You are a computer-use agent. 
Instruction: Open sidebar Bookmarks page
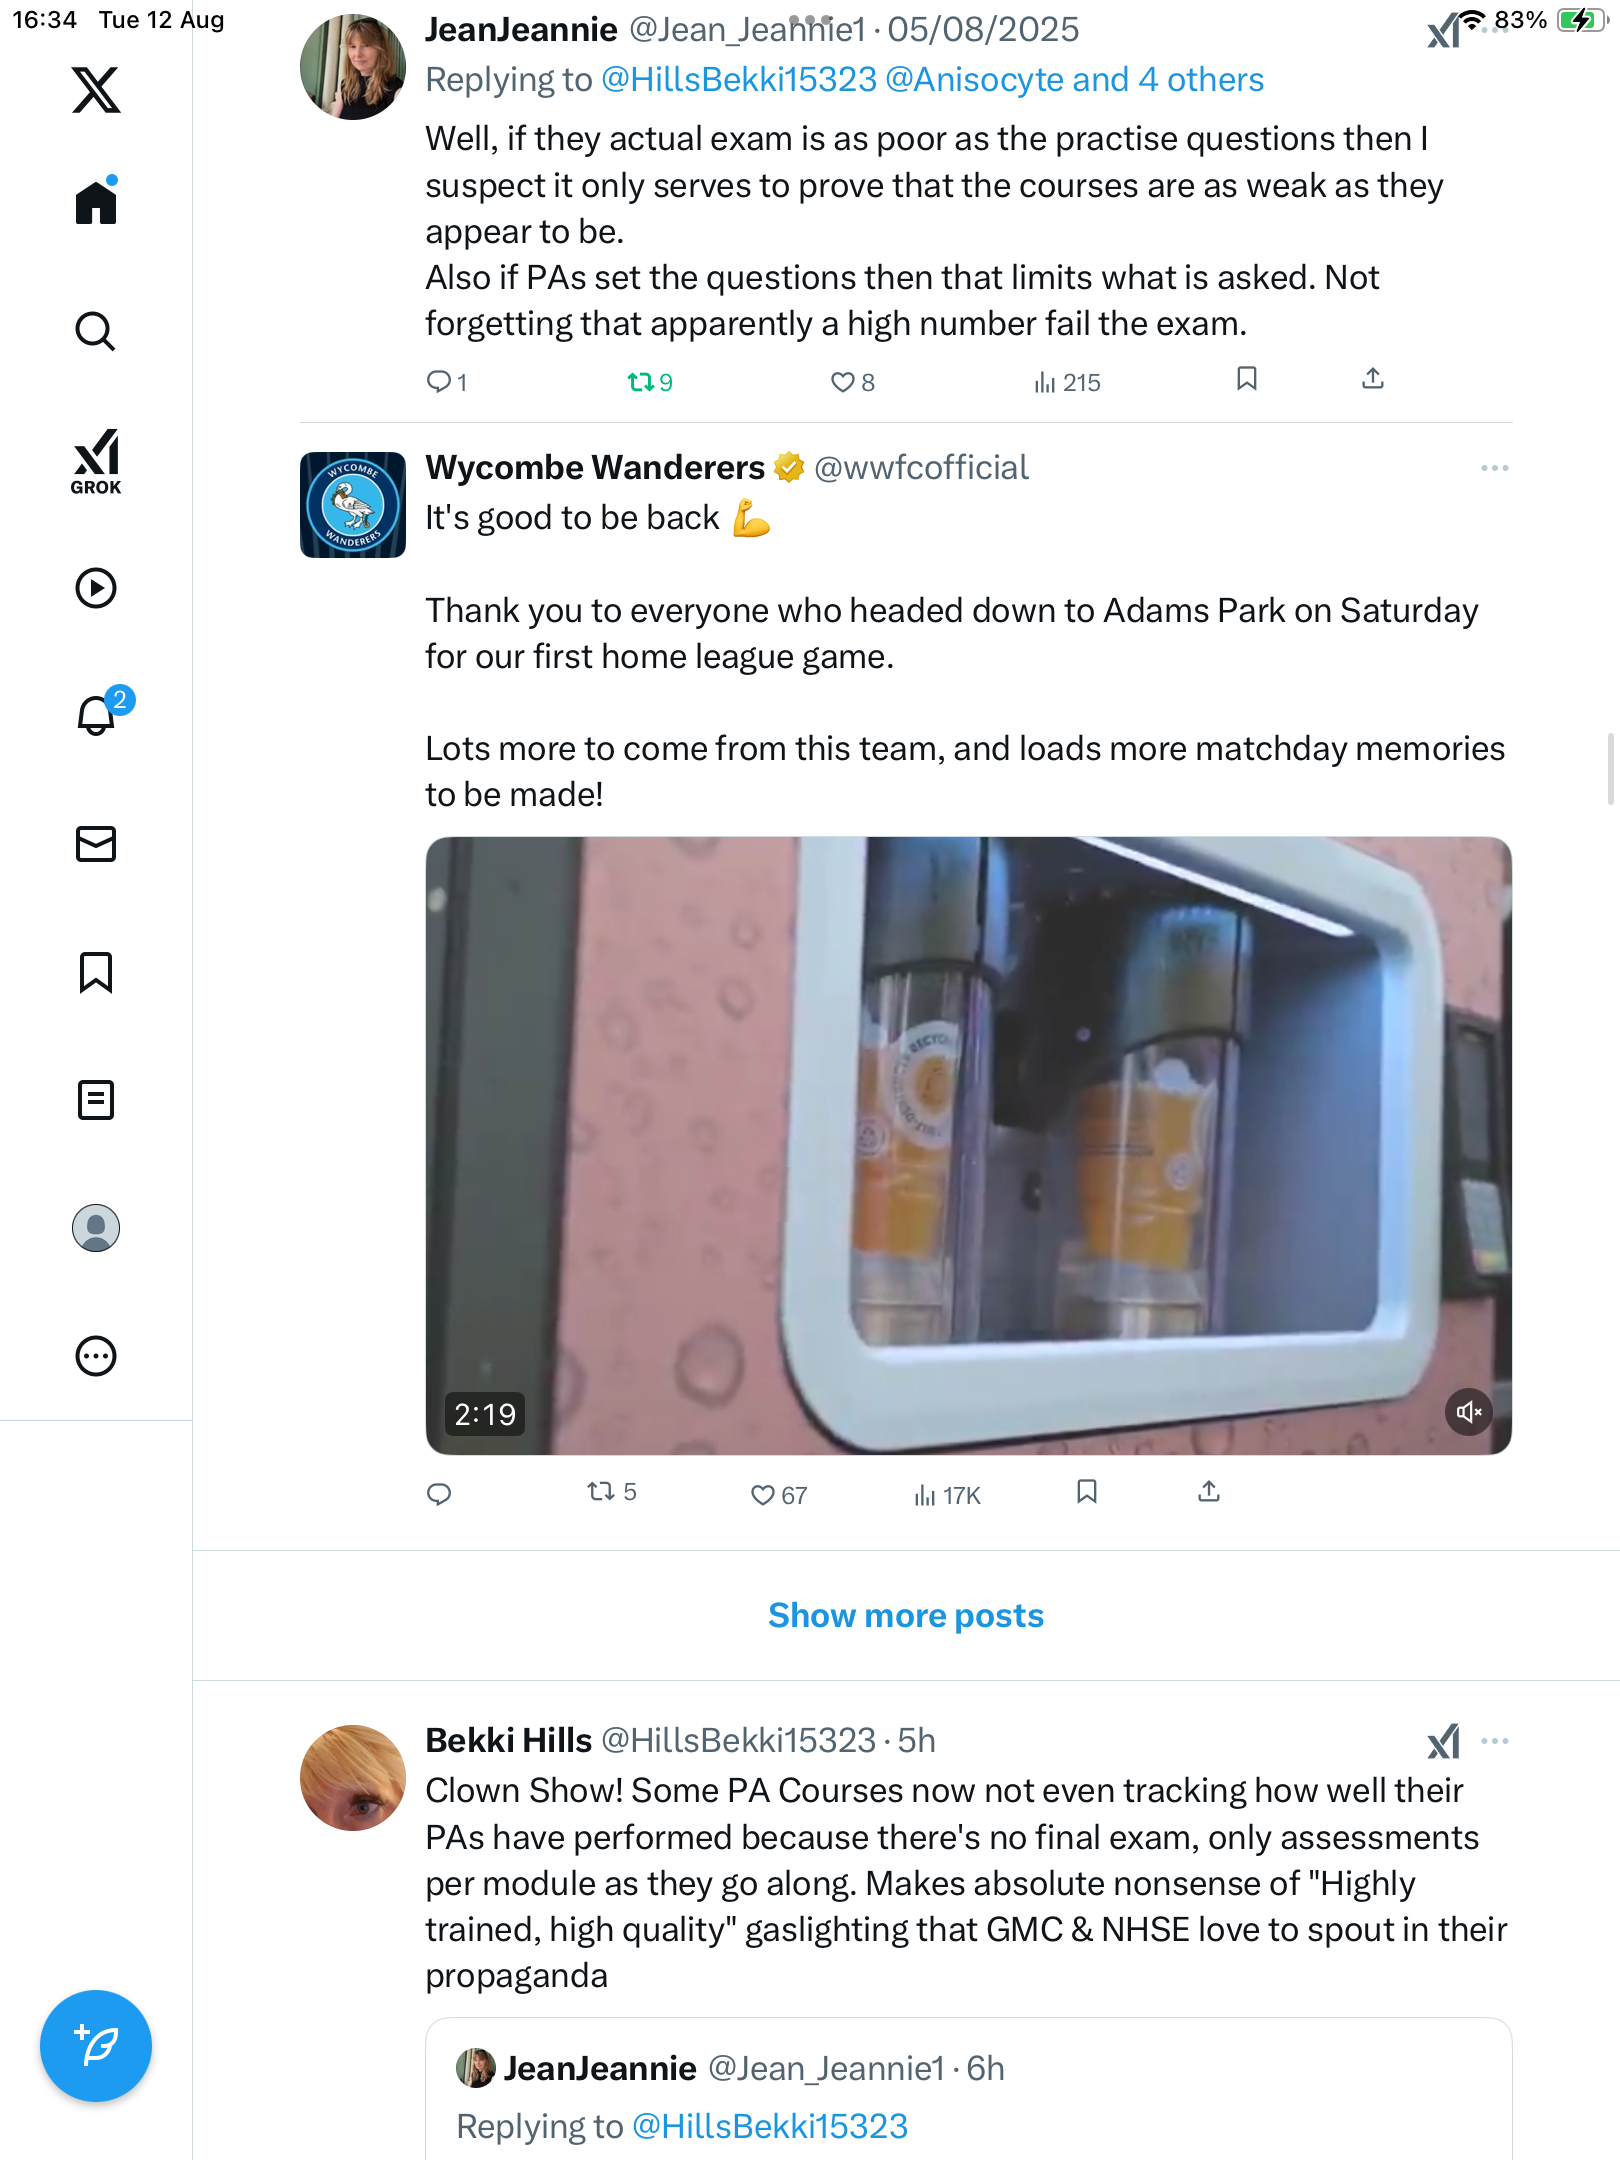point(96,972)
